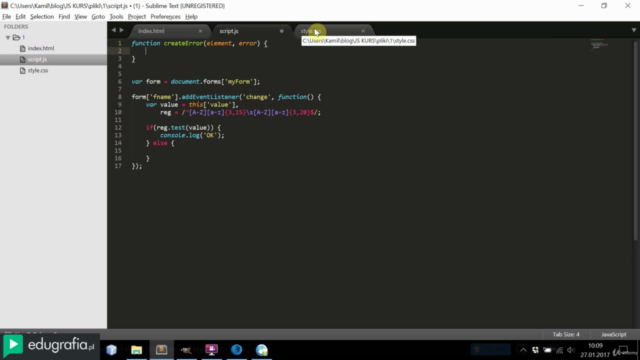Open the View menu
This screenshot has height=360, width=640.
tap(80, 17)
